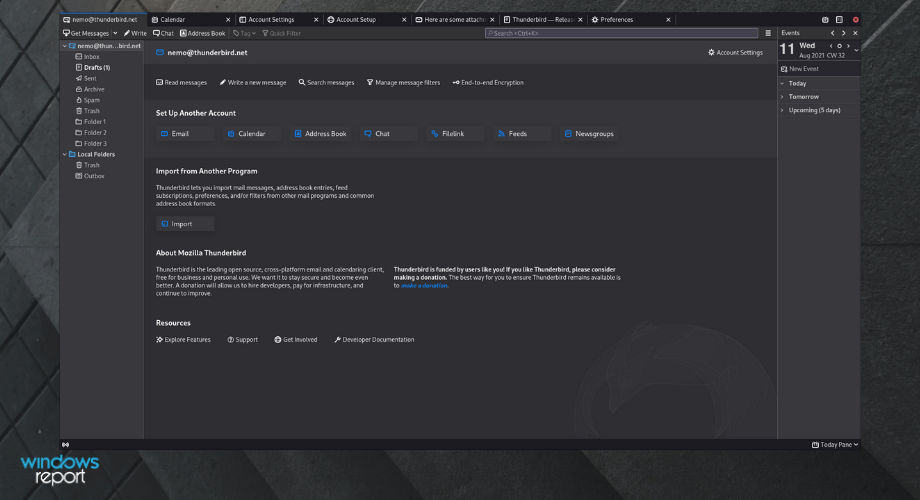Open Explore Features resource
This screenshot has width=920, height=500.
(x=183, y=340)
